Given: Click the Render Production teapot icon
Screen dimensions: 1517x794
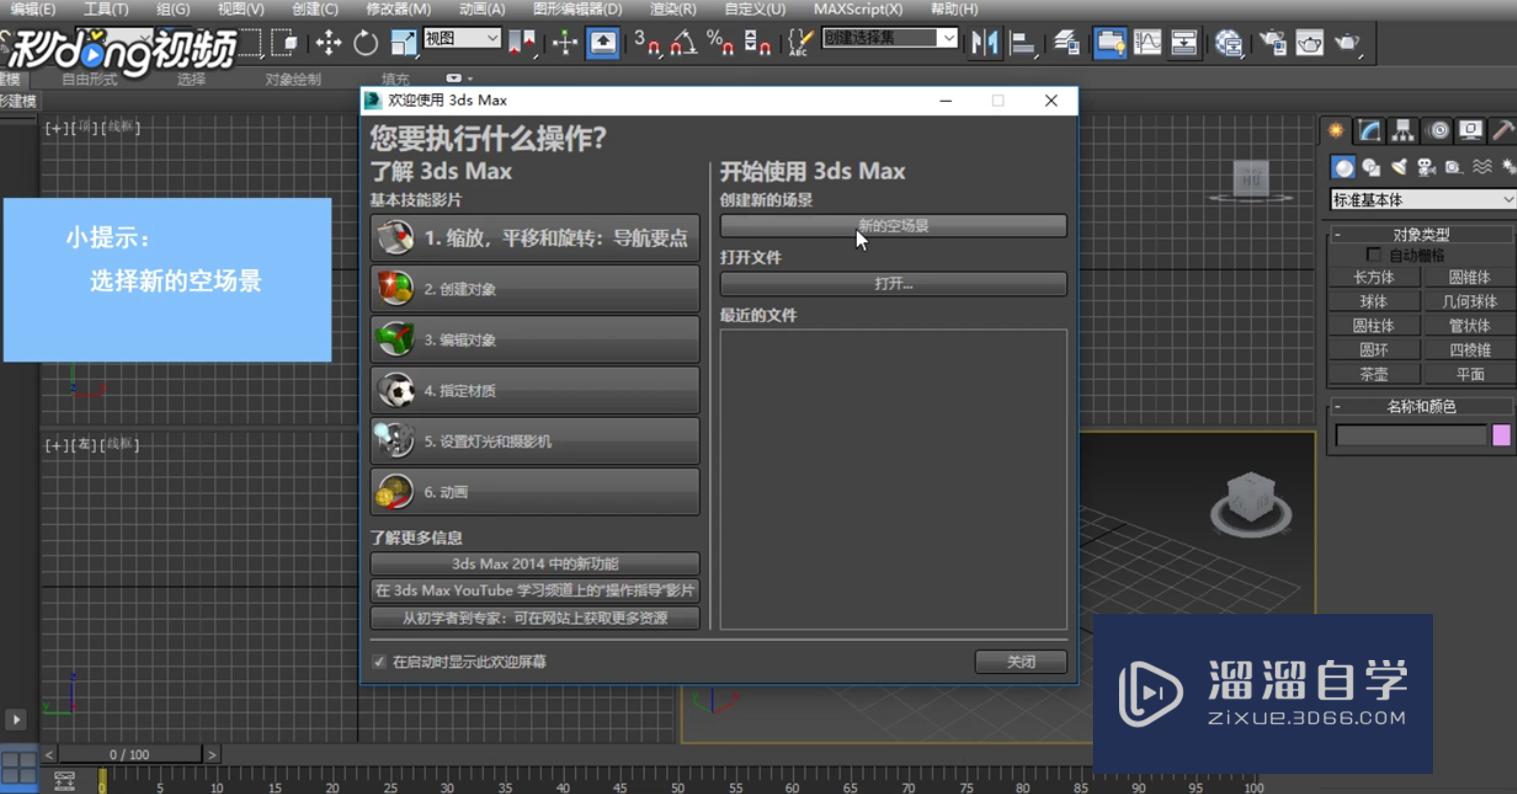Looking at the screenshot, I should [1347, 42].
